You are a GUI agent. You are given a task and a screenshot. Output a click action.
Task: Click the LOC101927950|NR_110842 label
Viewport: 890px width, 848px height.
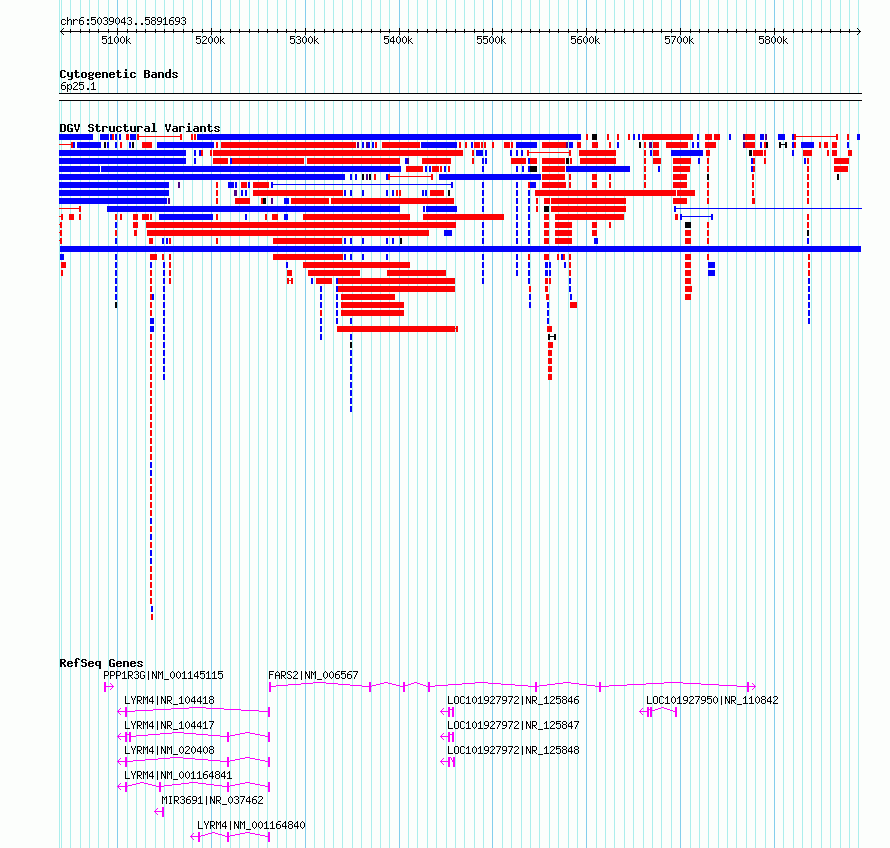coord(712,700)
